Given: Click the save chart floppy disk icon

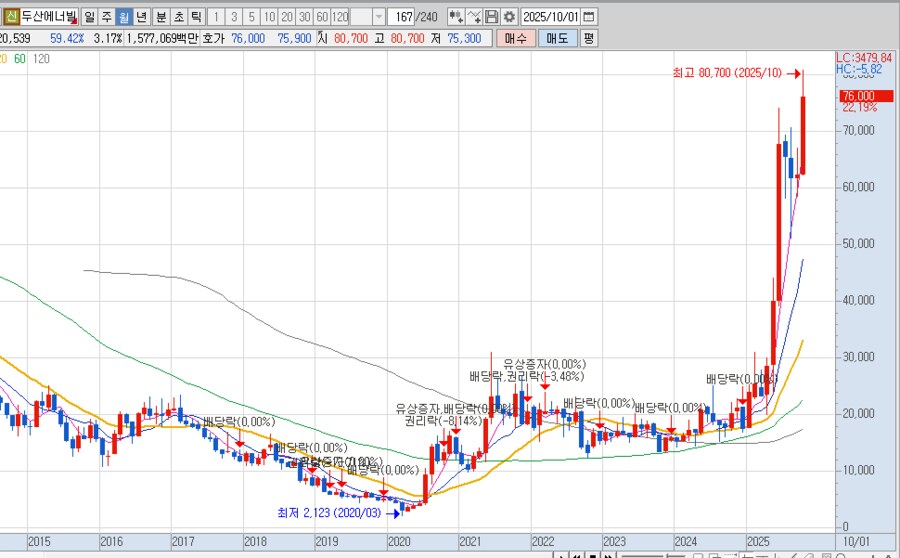Looking at the screenshot, I should [492, 17].
